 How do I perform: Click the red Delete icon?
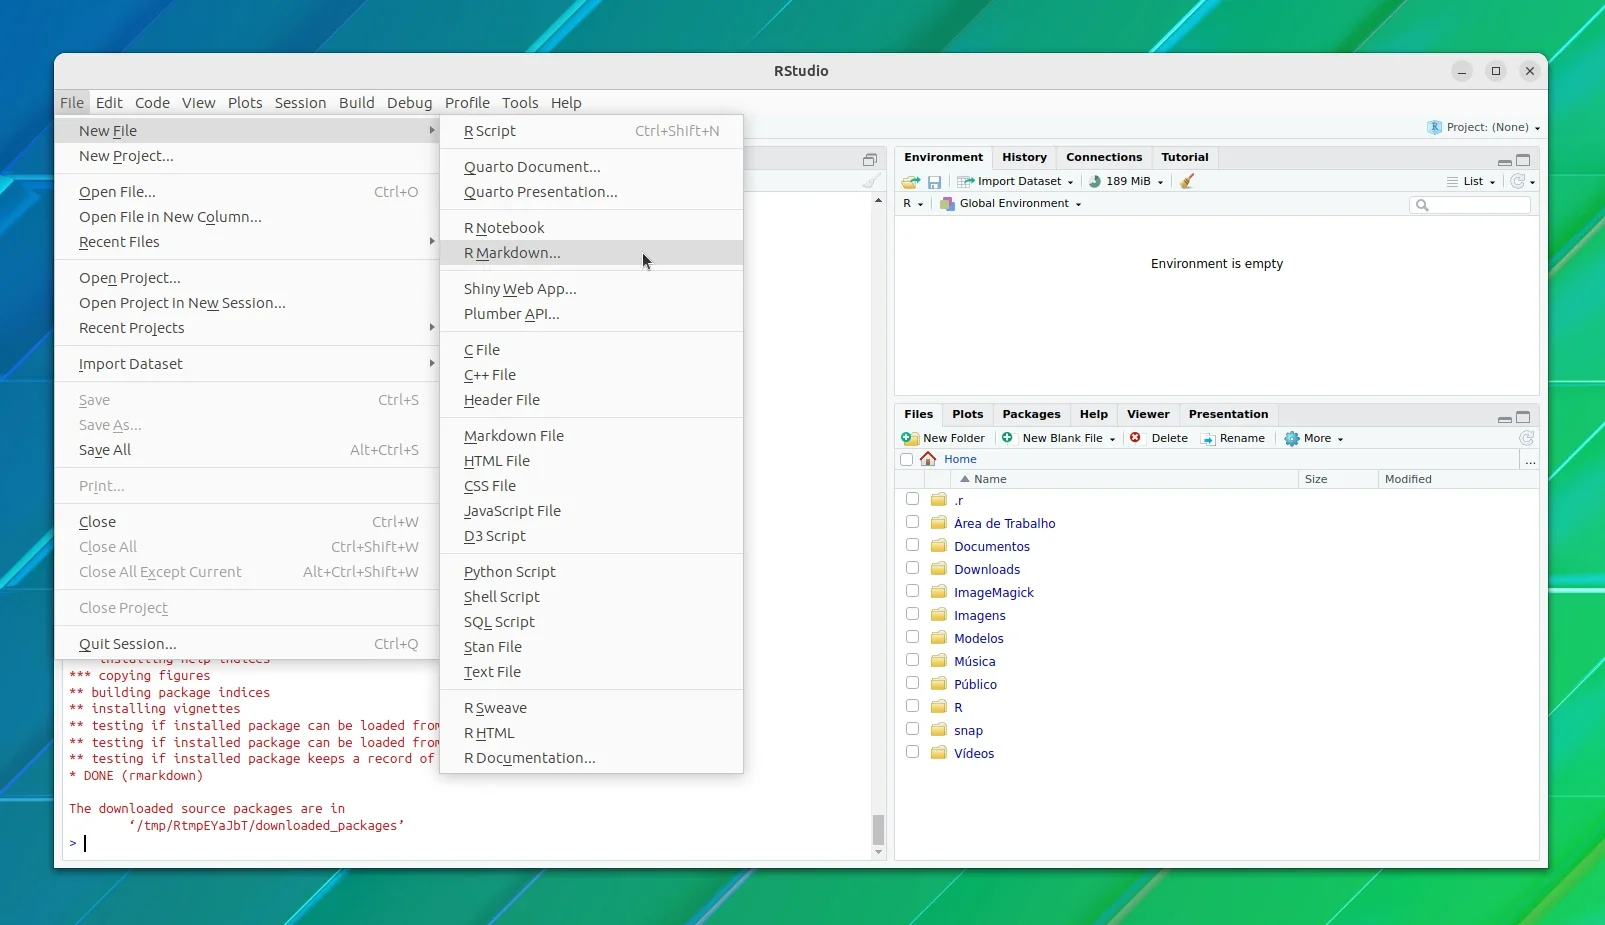tap(1135, 438)
